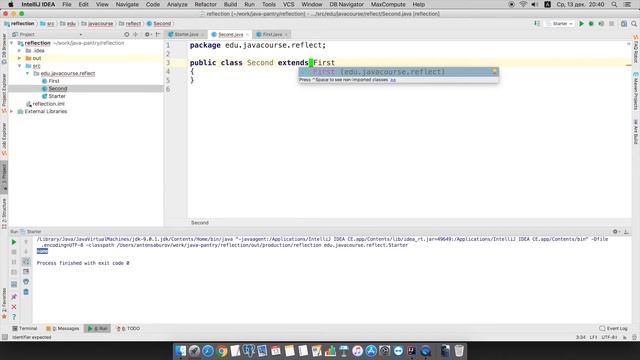The image size is (640, 360).
Task: Clear all Run console output with the trash icon
Action: [x=26, y=292]
